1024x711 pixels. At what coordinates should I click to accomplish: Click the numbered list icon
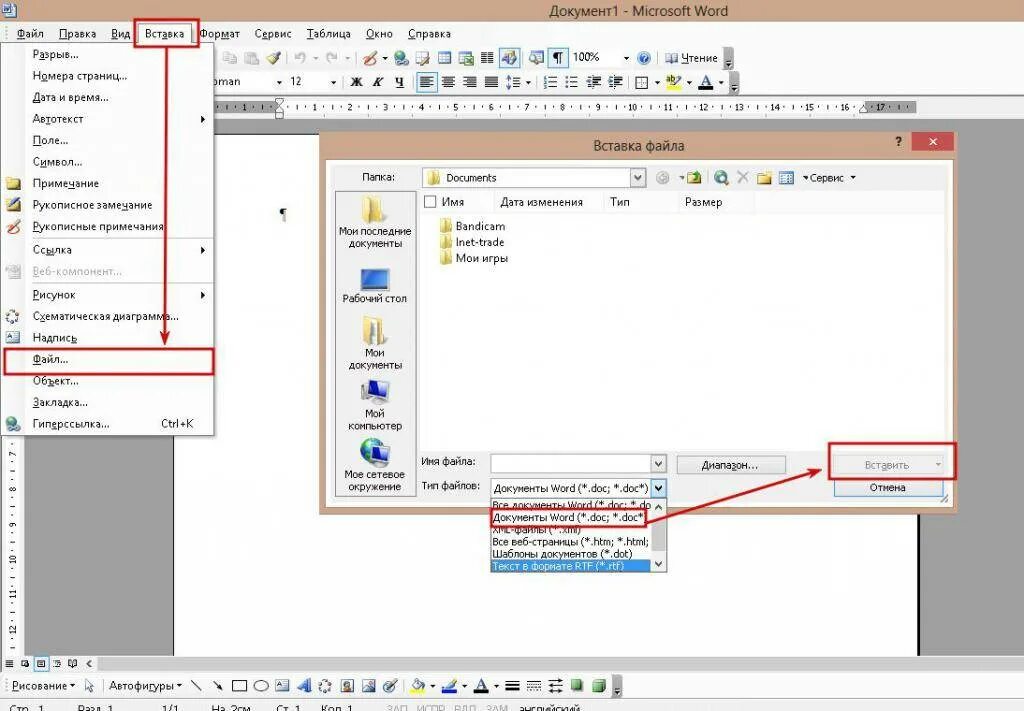pos(551,82)
